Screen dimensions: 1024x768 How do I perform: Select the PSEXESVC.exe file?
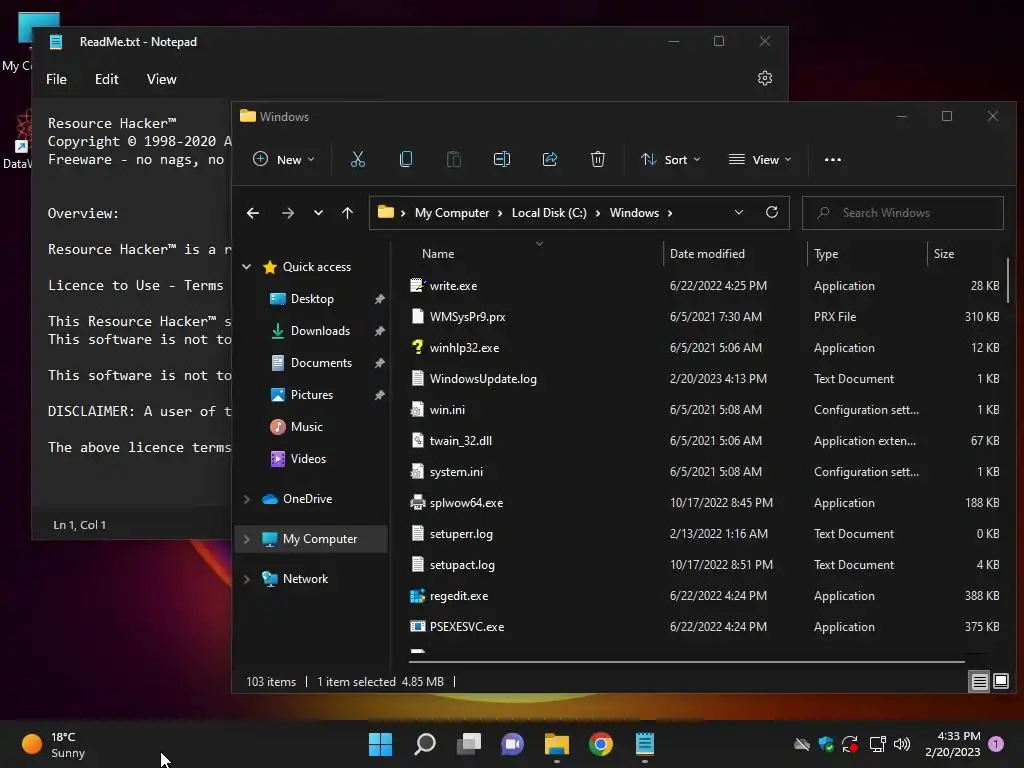(x=466, y=627)
